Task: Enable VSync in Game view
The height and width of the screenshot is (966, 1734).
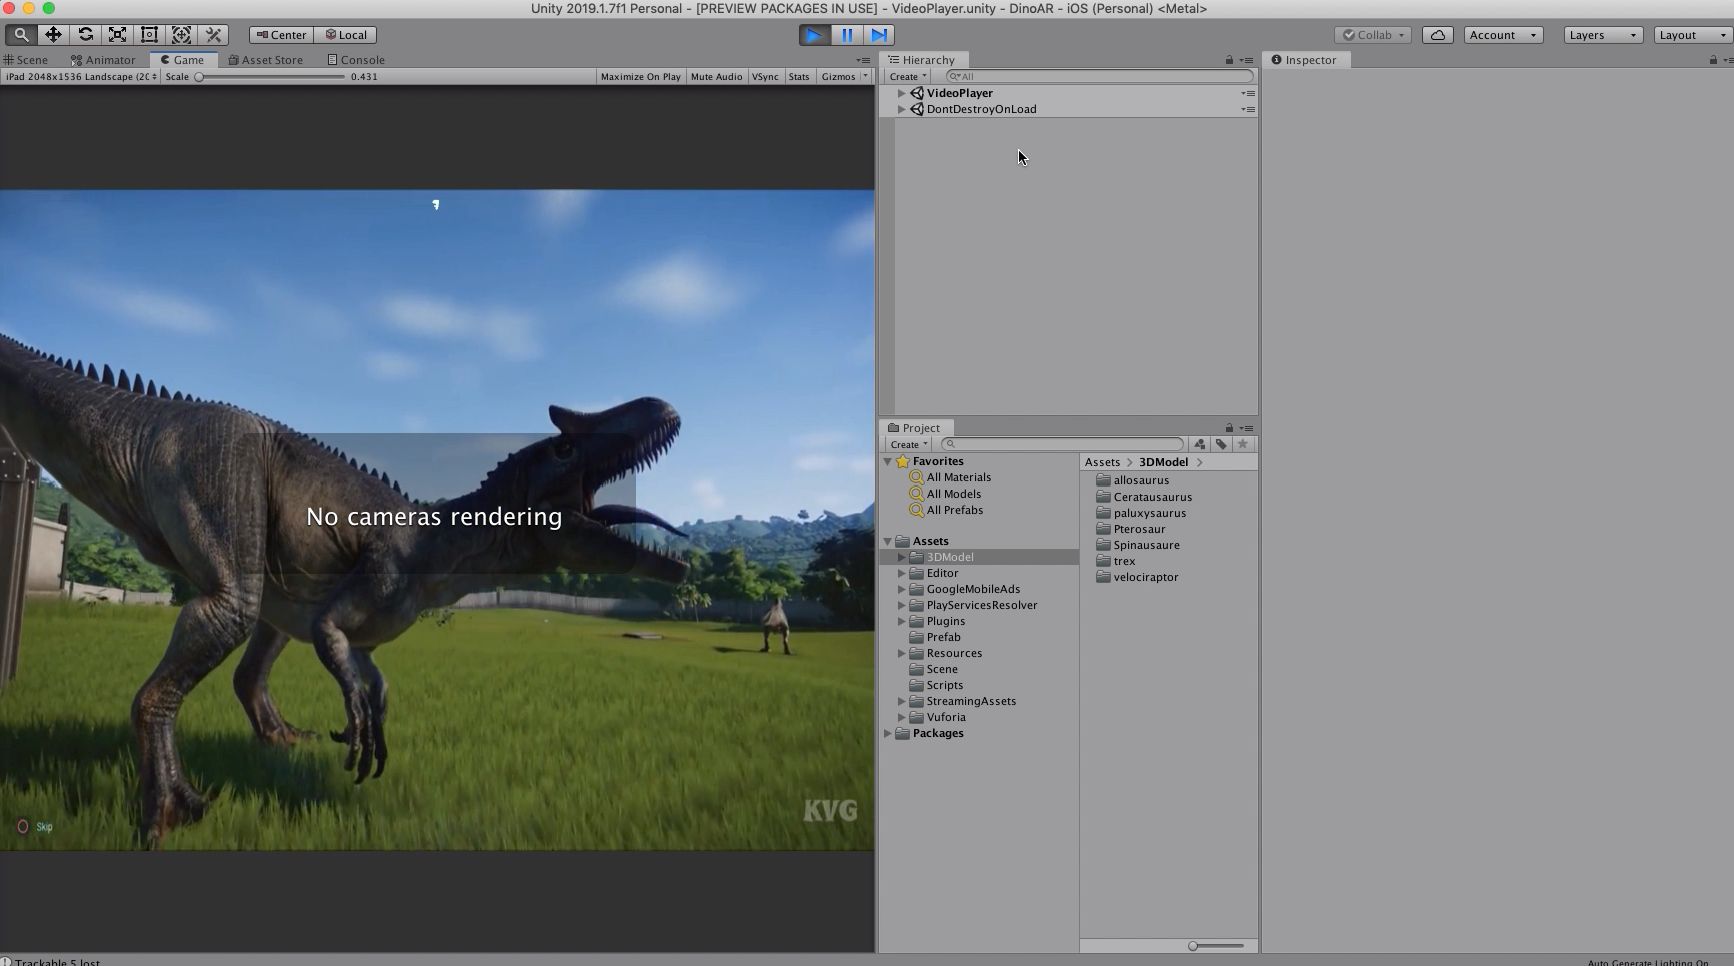Action: 765,77
